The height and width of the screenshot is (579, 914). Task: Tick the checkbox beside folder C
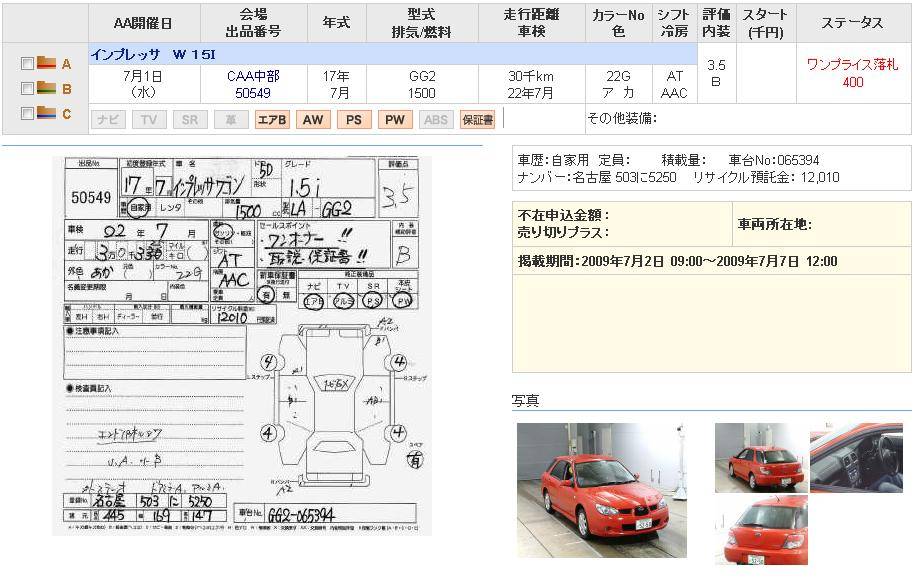(x=27, y=114)
